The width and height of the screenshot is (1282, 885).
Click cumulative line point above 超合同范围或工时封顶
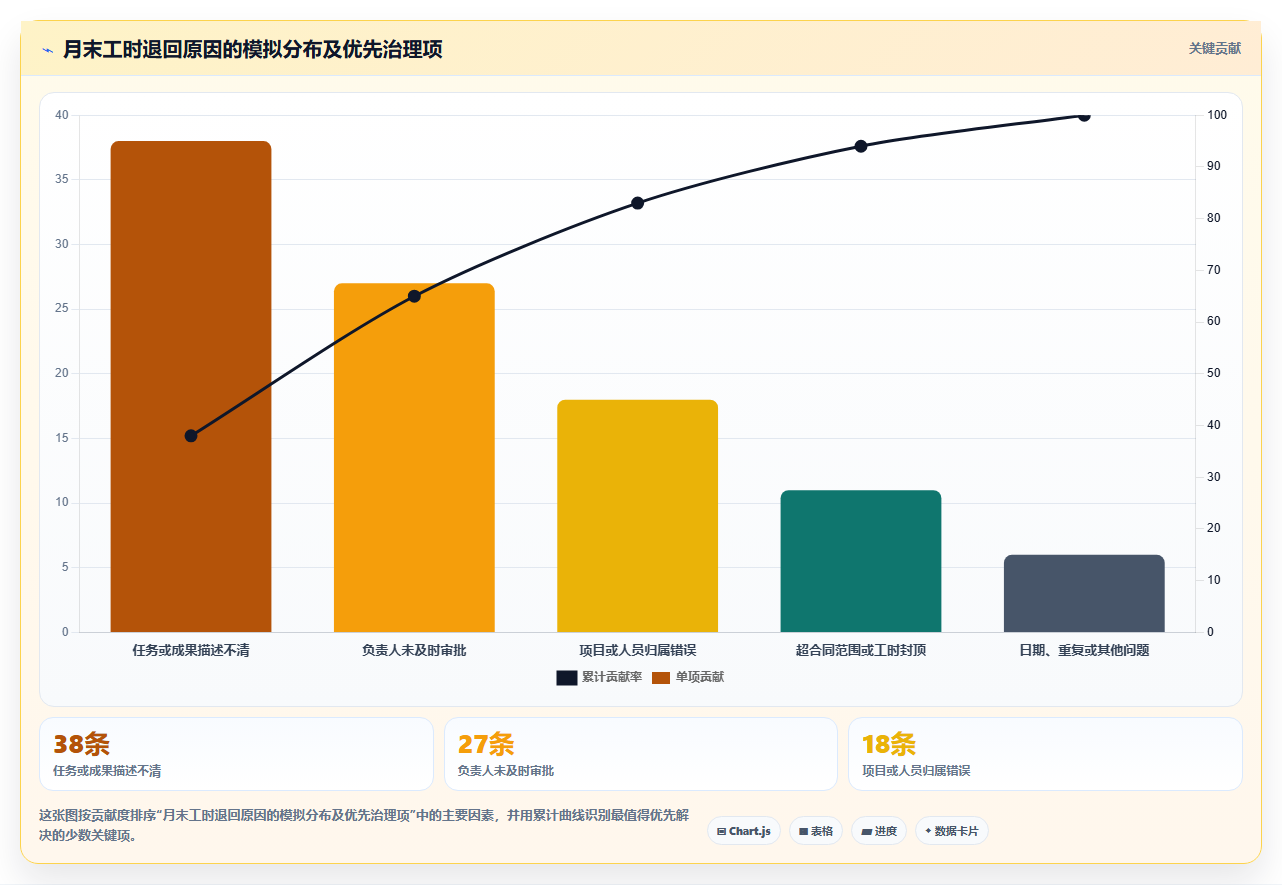(861, 146)
